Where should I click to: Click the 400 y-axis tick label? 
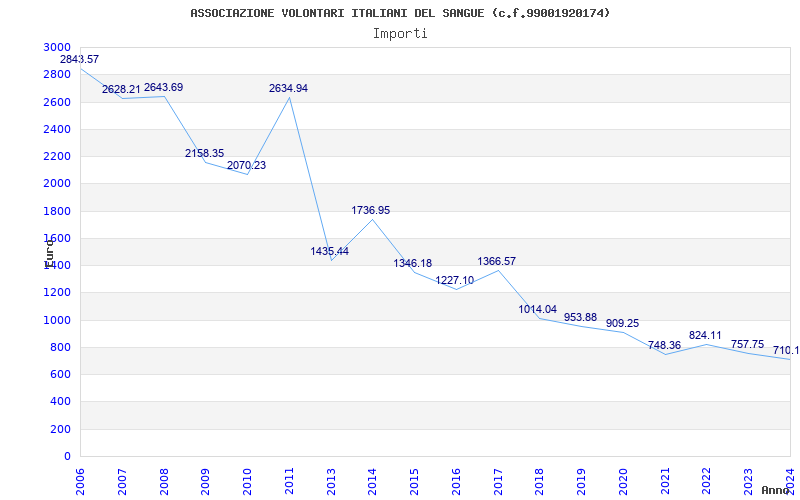coord(61,402)
